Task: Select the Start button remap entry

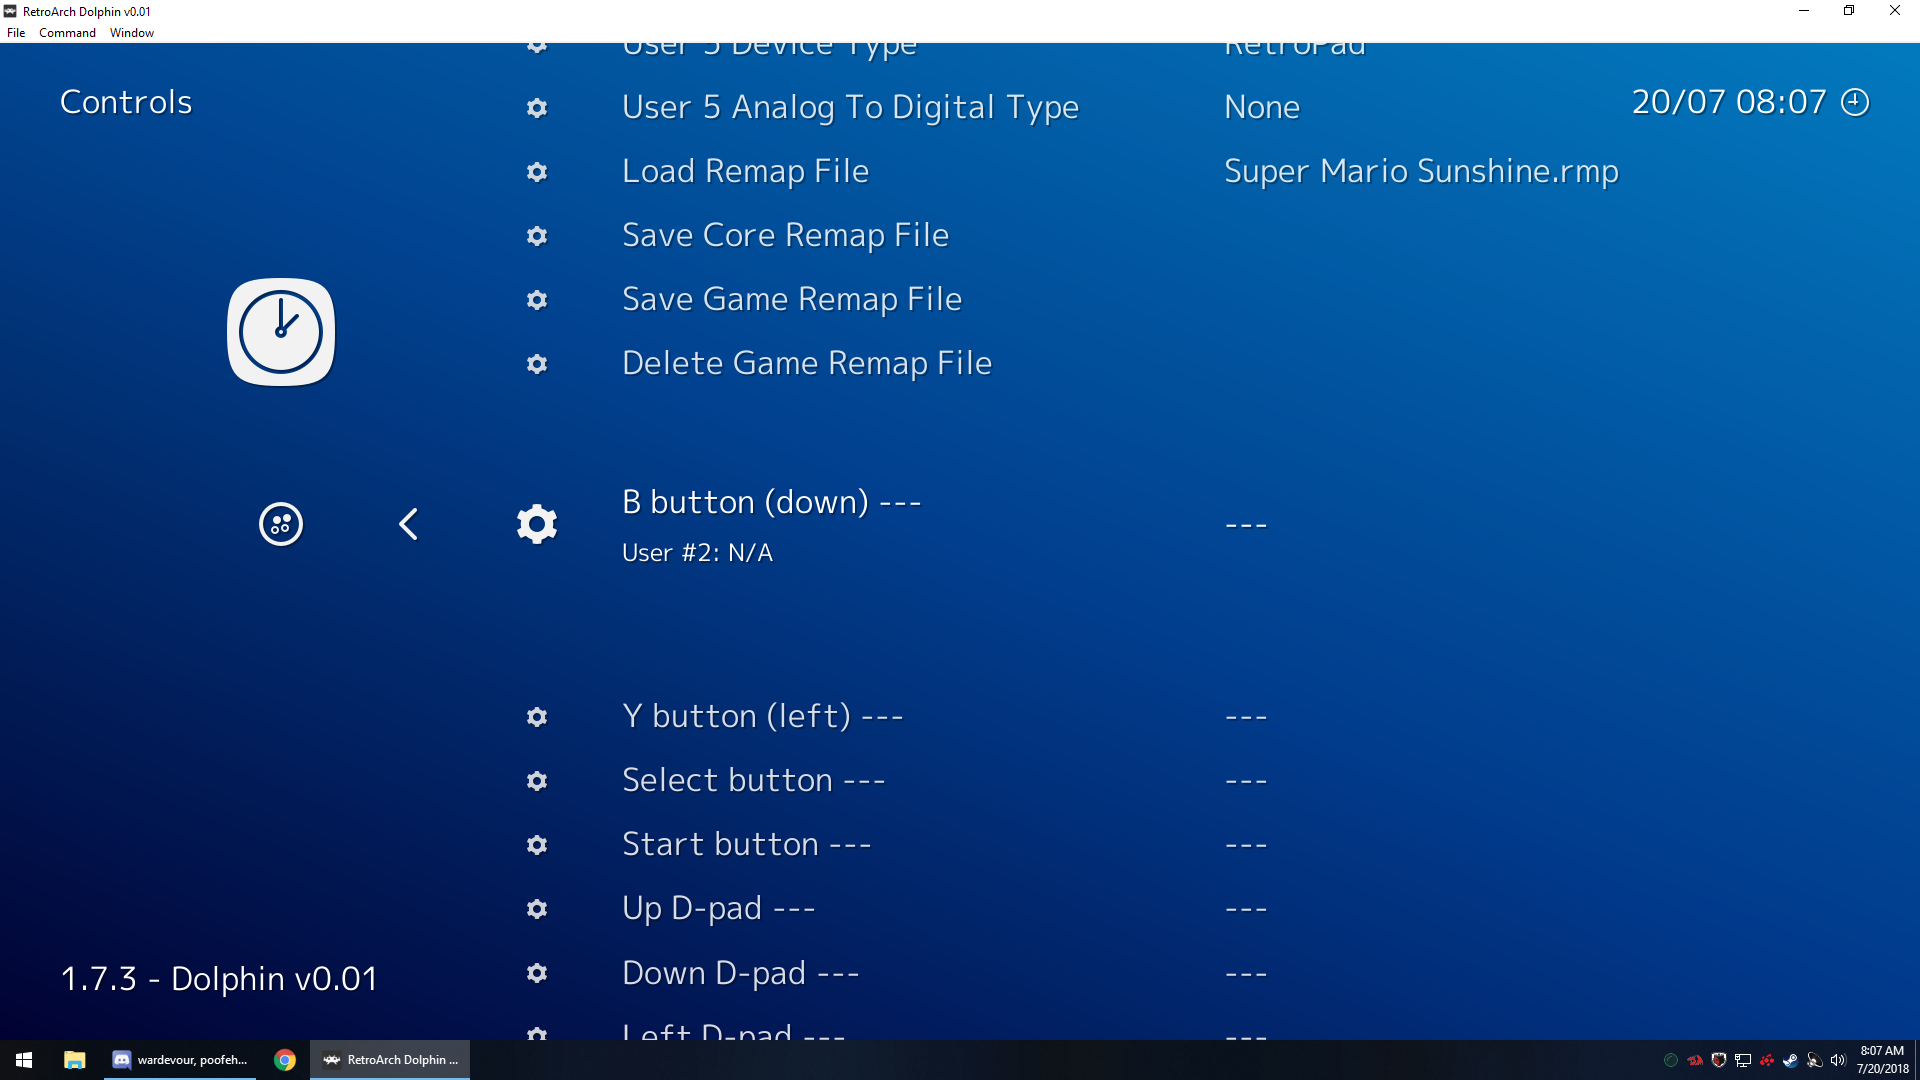Action: (x=746, y=844)
